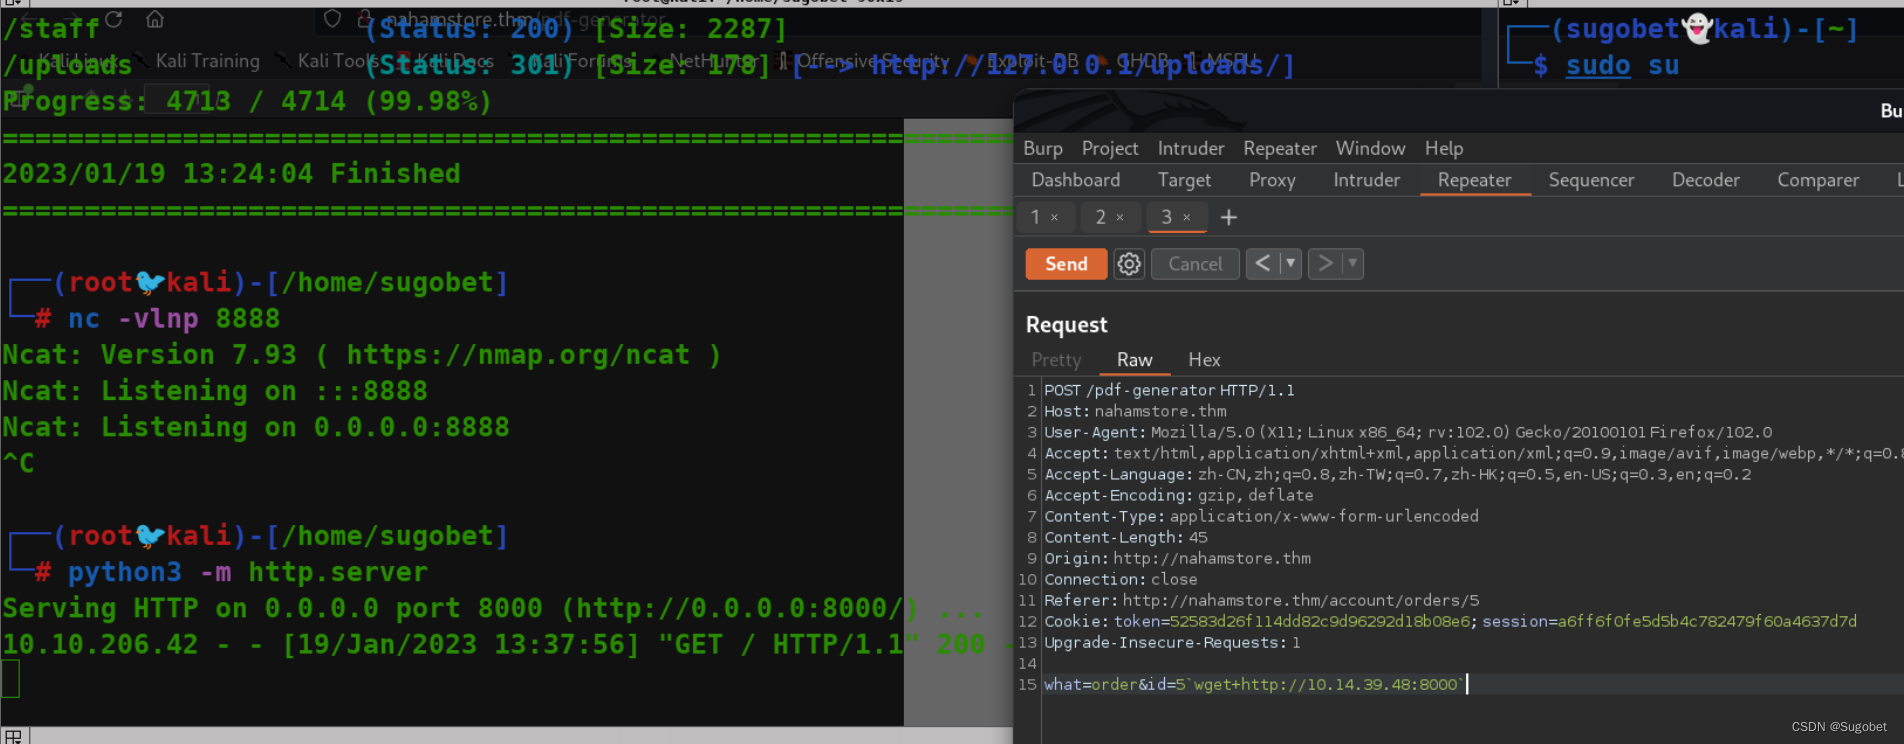
Task: Go to previous request with back arrow
Action: point(1262,264)
